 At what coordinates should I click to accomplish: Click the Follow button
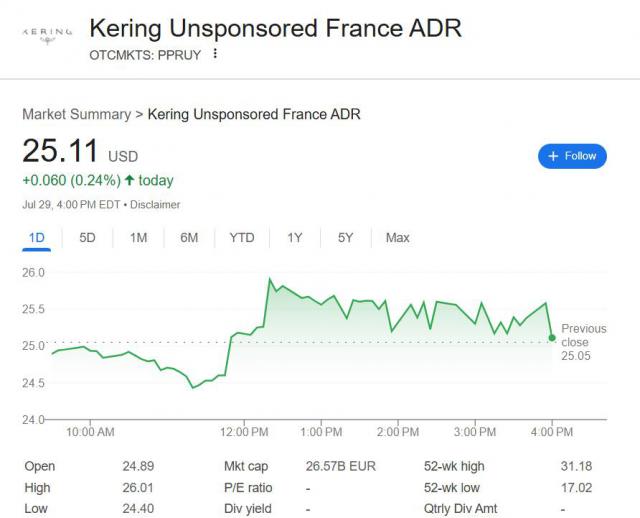pos(572,156)
